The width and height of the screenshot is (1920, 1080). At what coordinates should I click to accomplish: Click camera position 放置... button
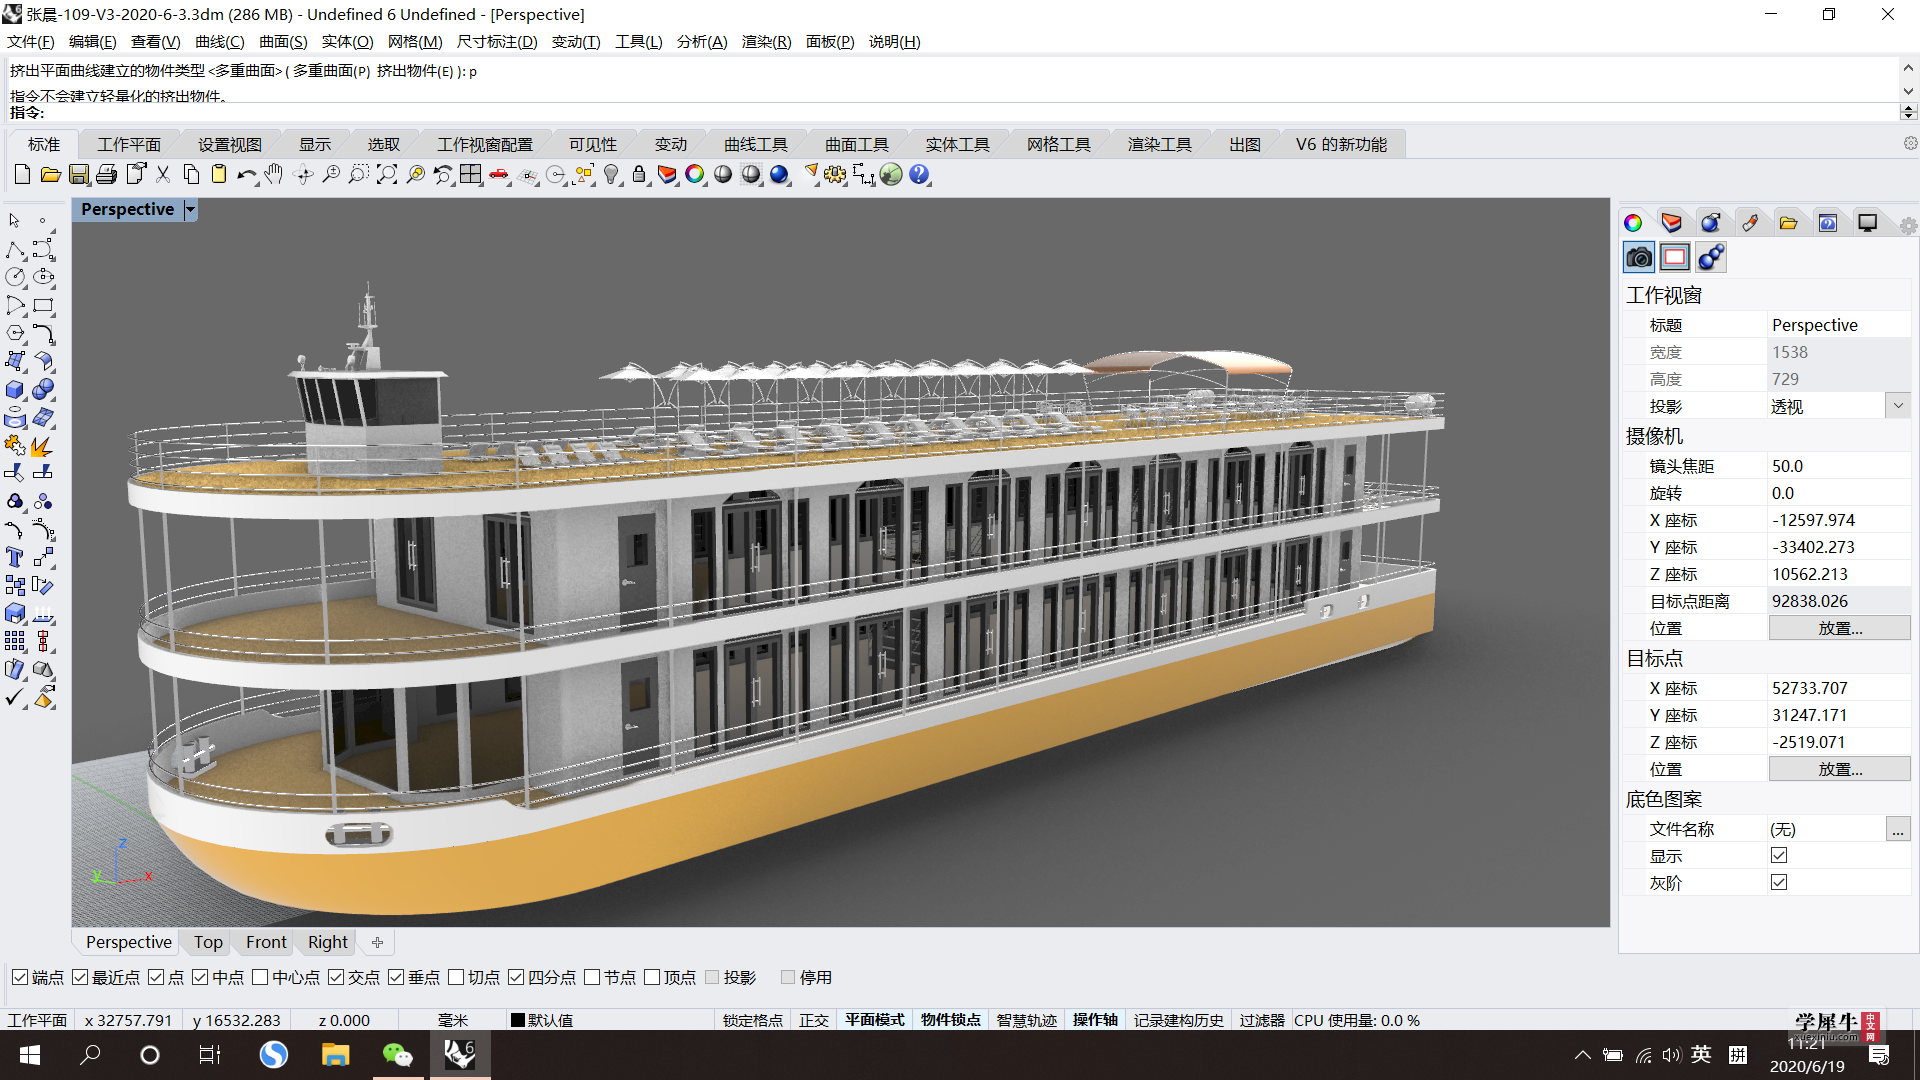tap(1839, 628)
